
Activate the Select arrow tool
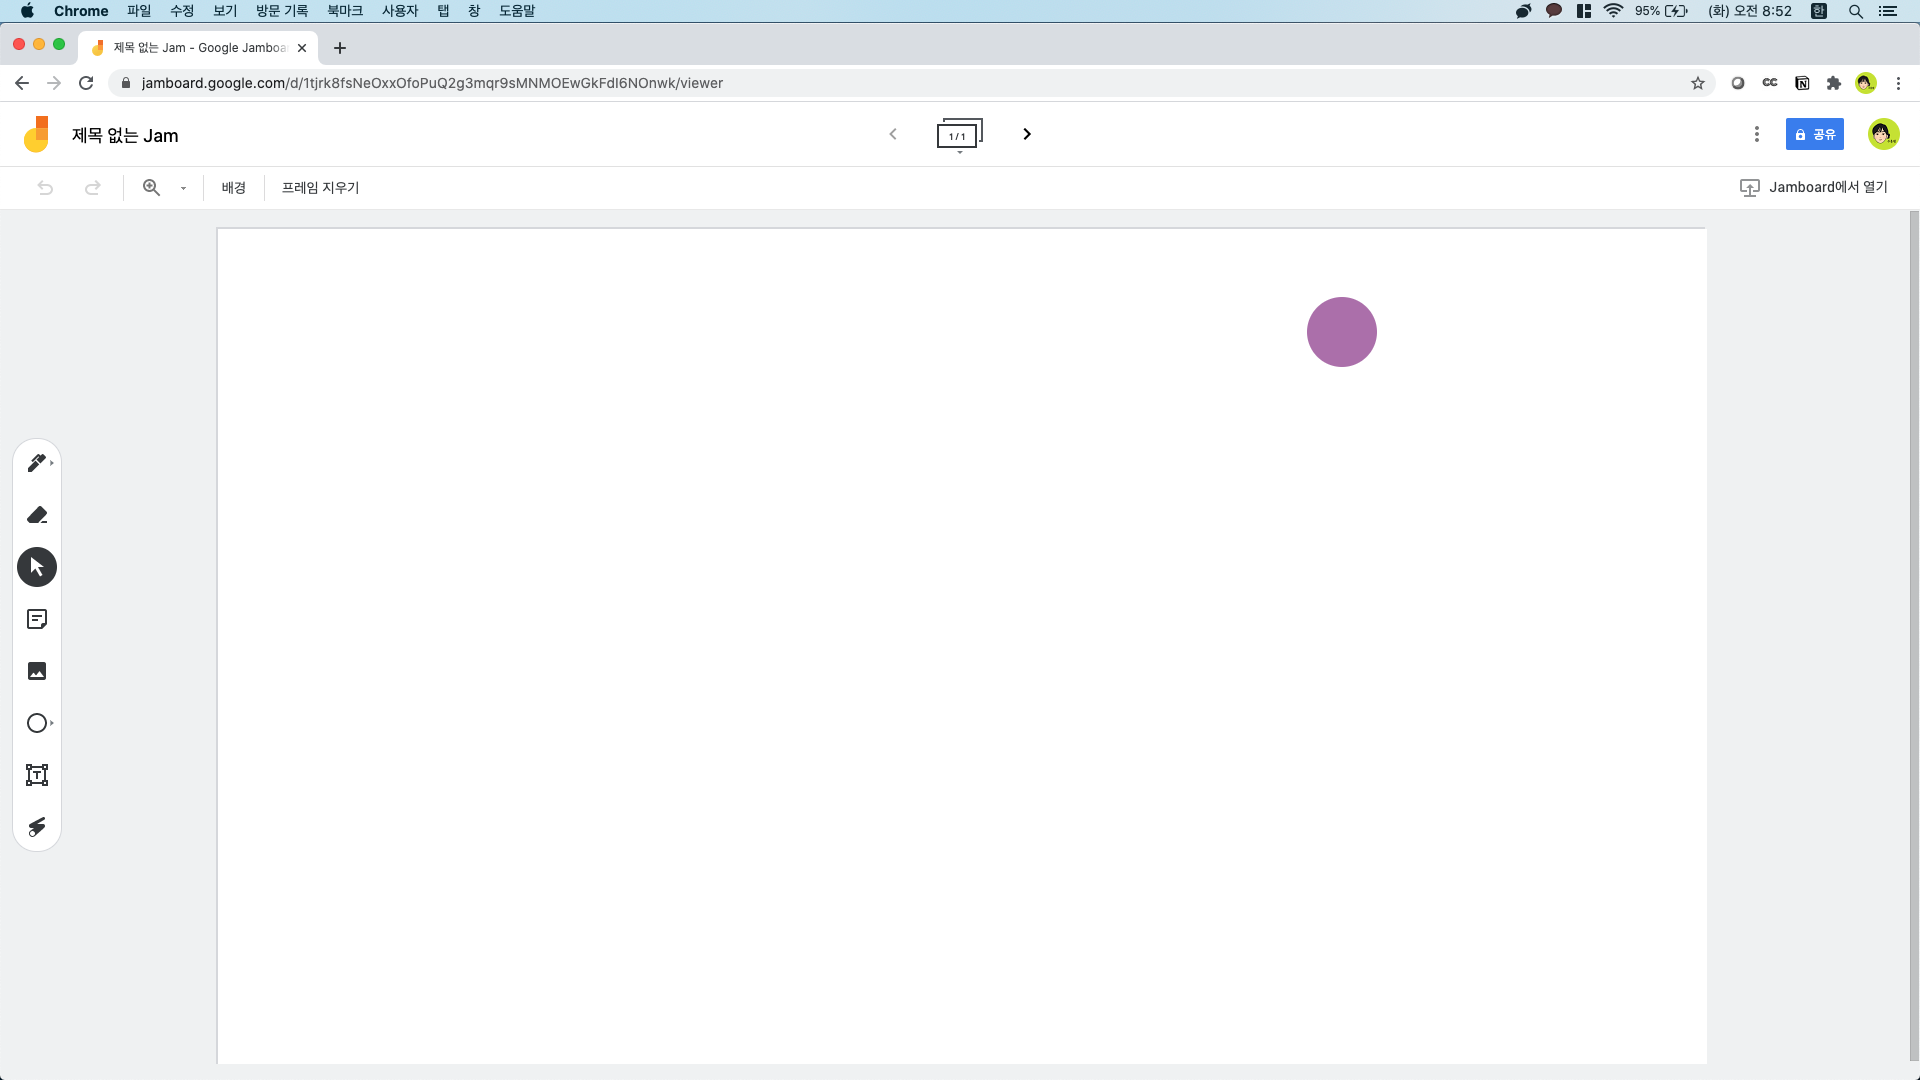coord(37,567)
